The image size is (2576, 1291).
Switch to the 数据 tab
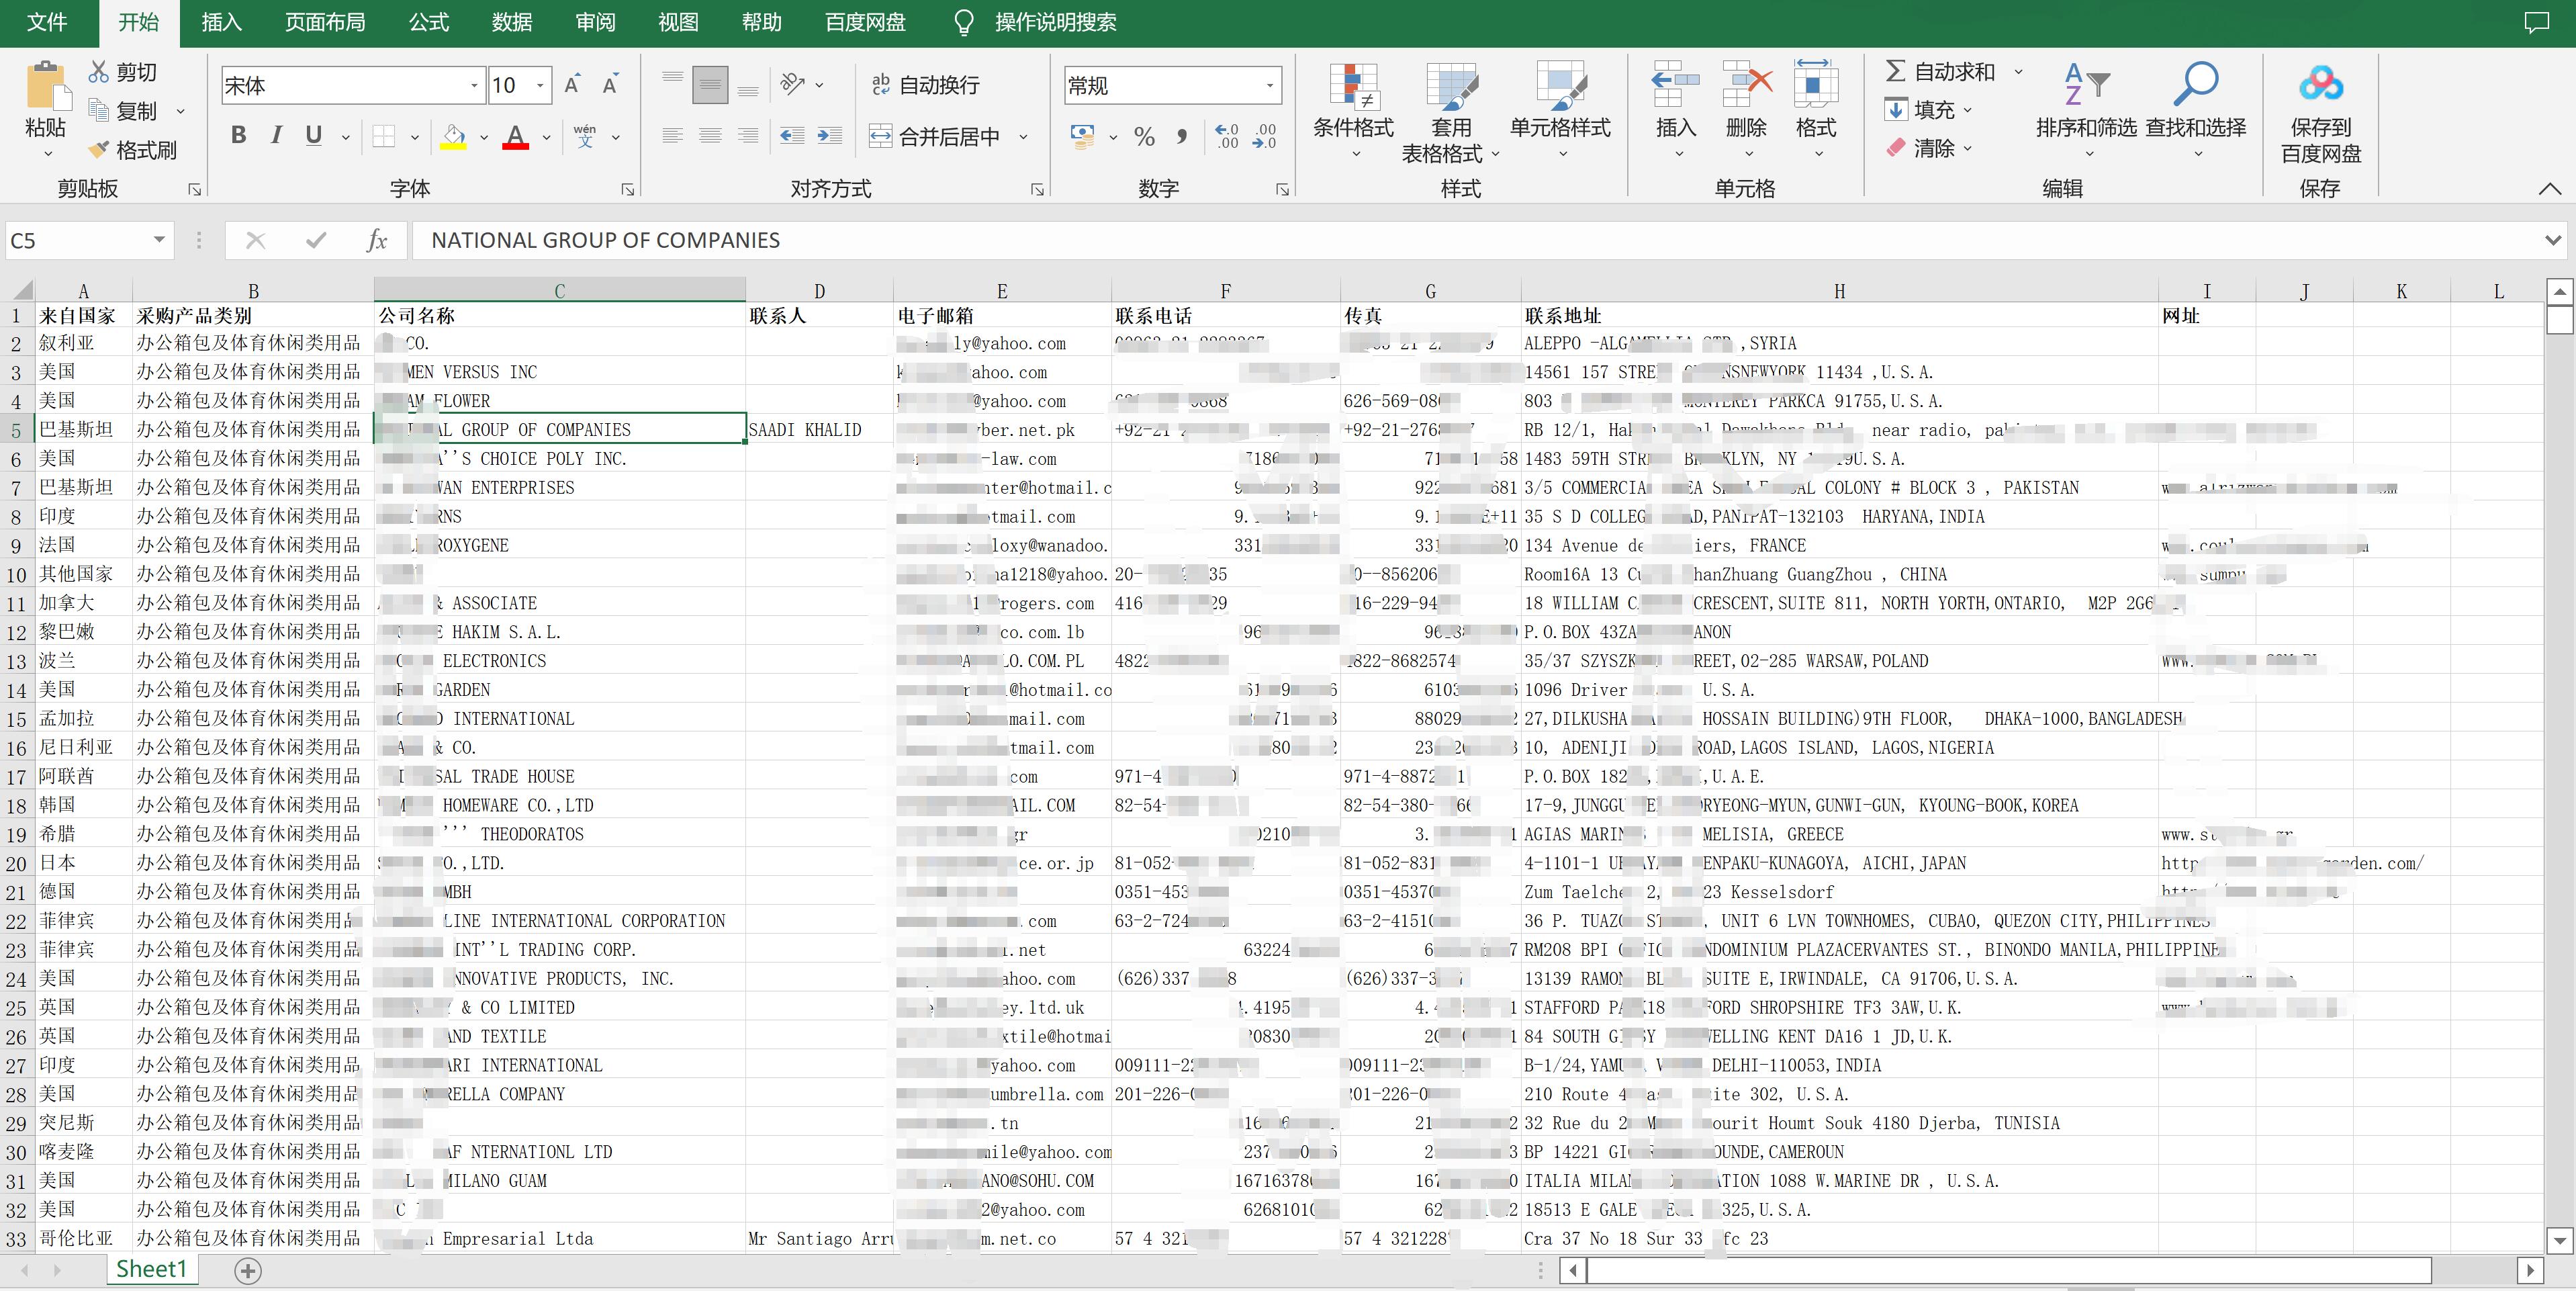pos(512,22)
